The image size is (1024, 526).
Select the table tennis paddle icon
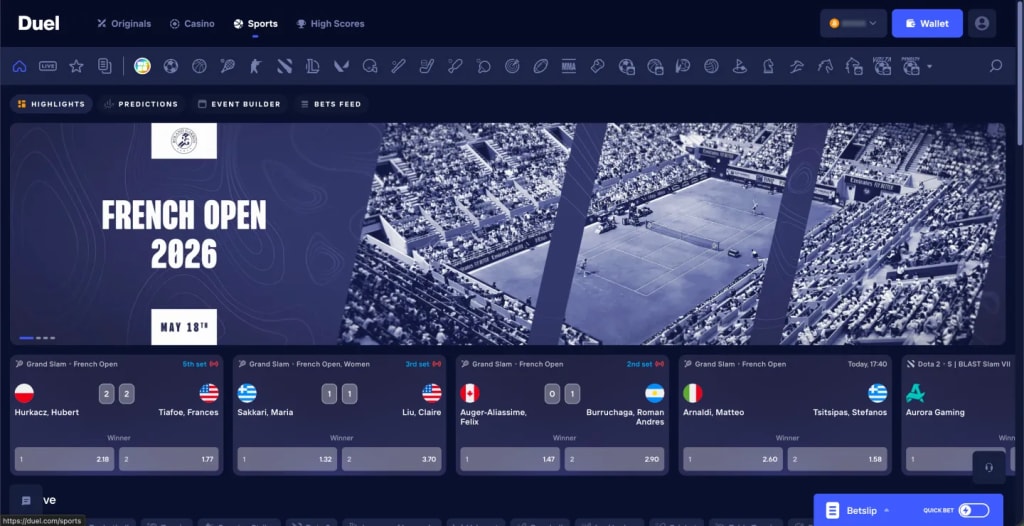[x=483, y=66]
